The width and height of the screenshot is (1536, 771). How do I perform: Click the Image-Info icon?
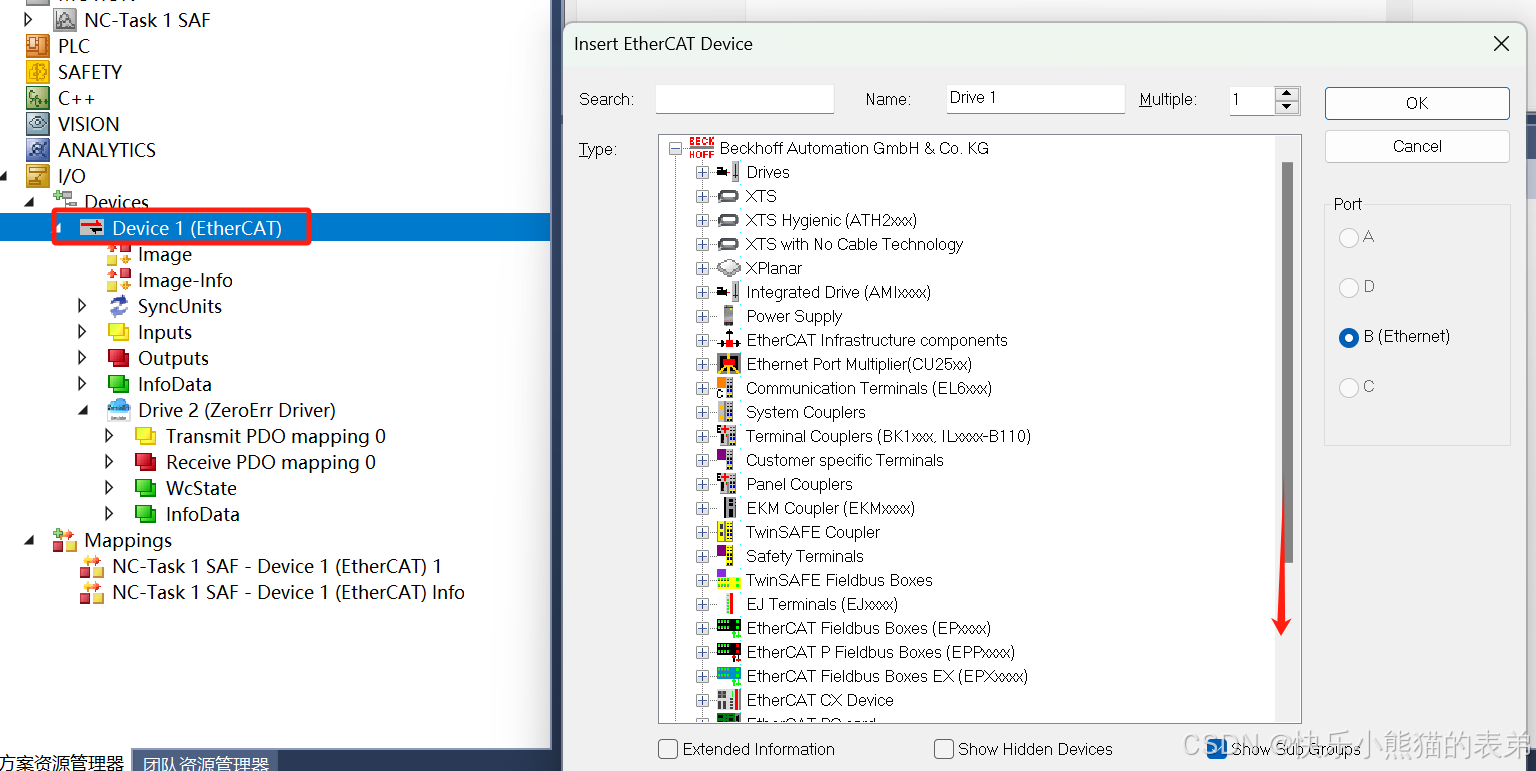pos(119,280)
